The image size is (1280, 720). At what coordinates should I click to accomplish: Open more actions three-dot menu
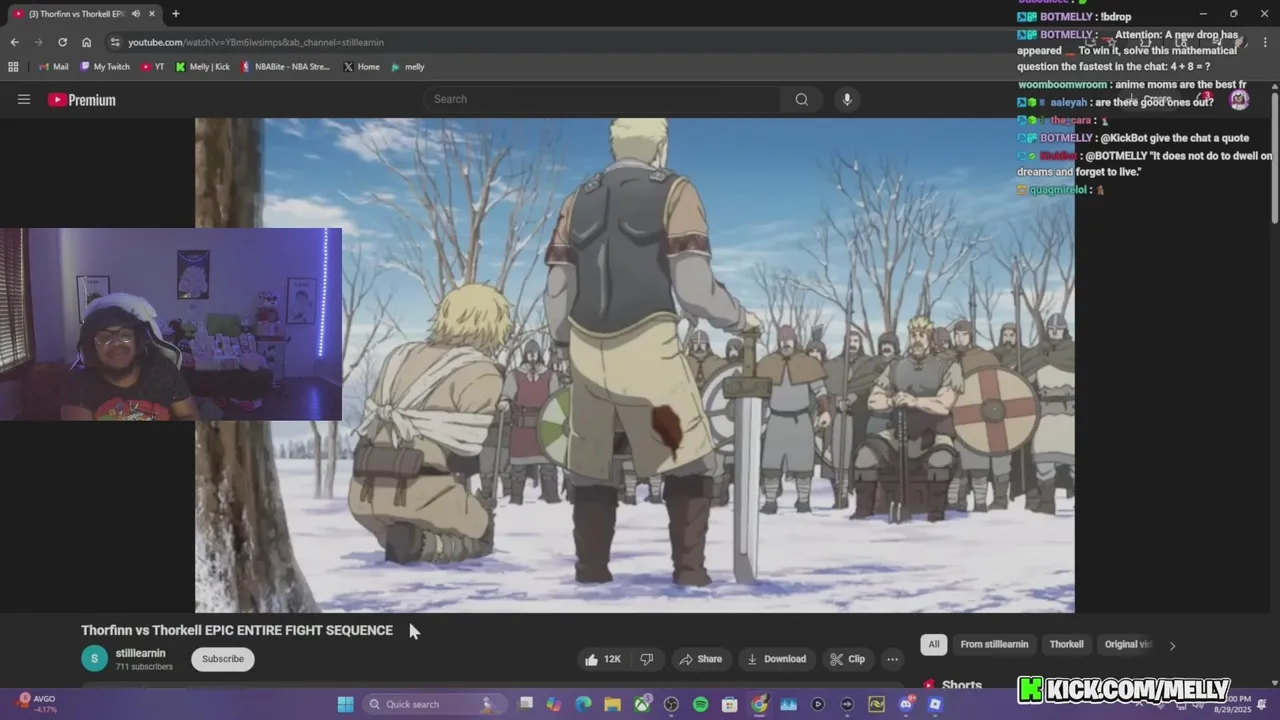[x=892, y=659]
